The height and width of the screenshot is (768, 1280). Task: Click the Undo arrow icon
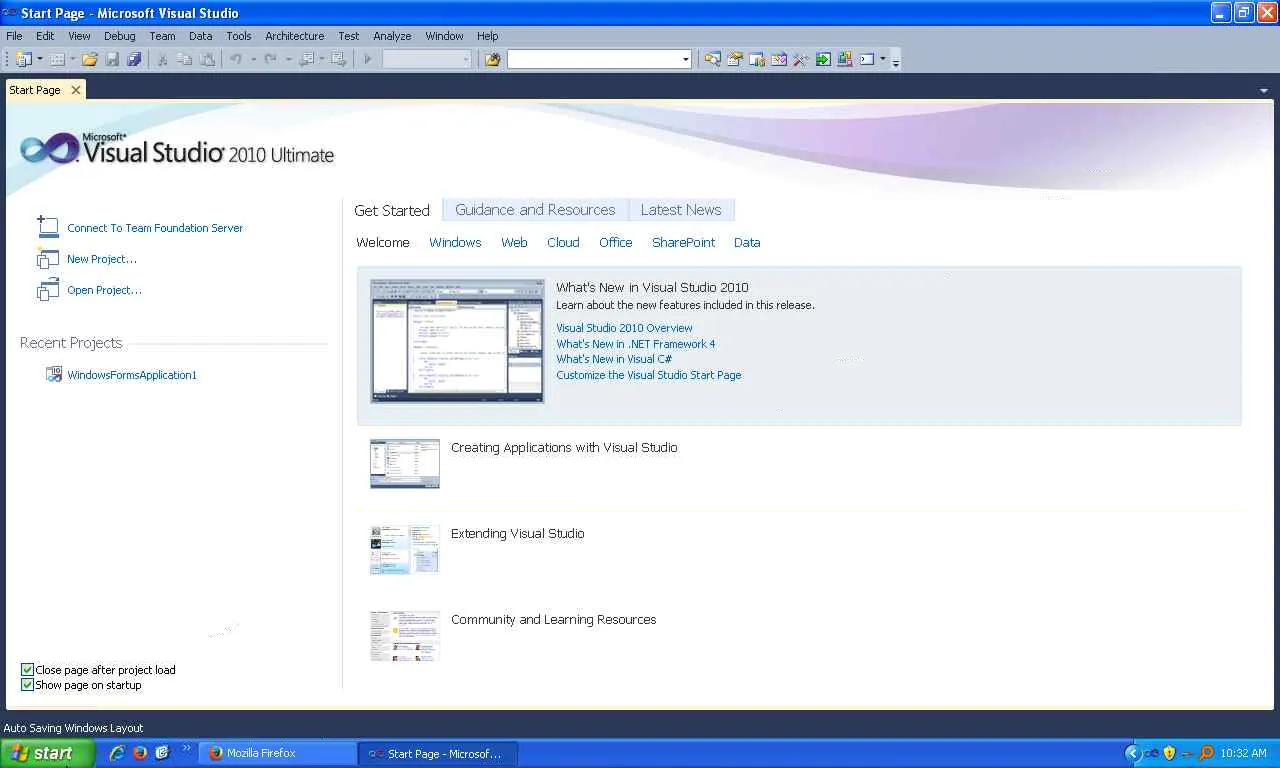pos(236,60)
